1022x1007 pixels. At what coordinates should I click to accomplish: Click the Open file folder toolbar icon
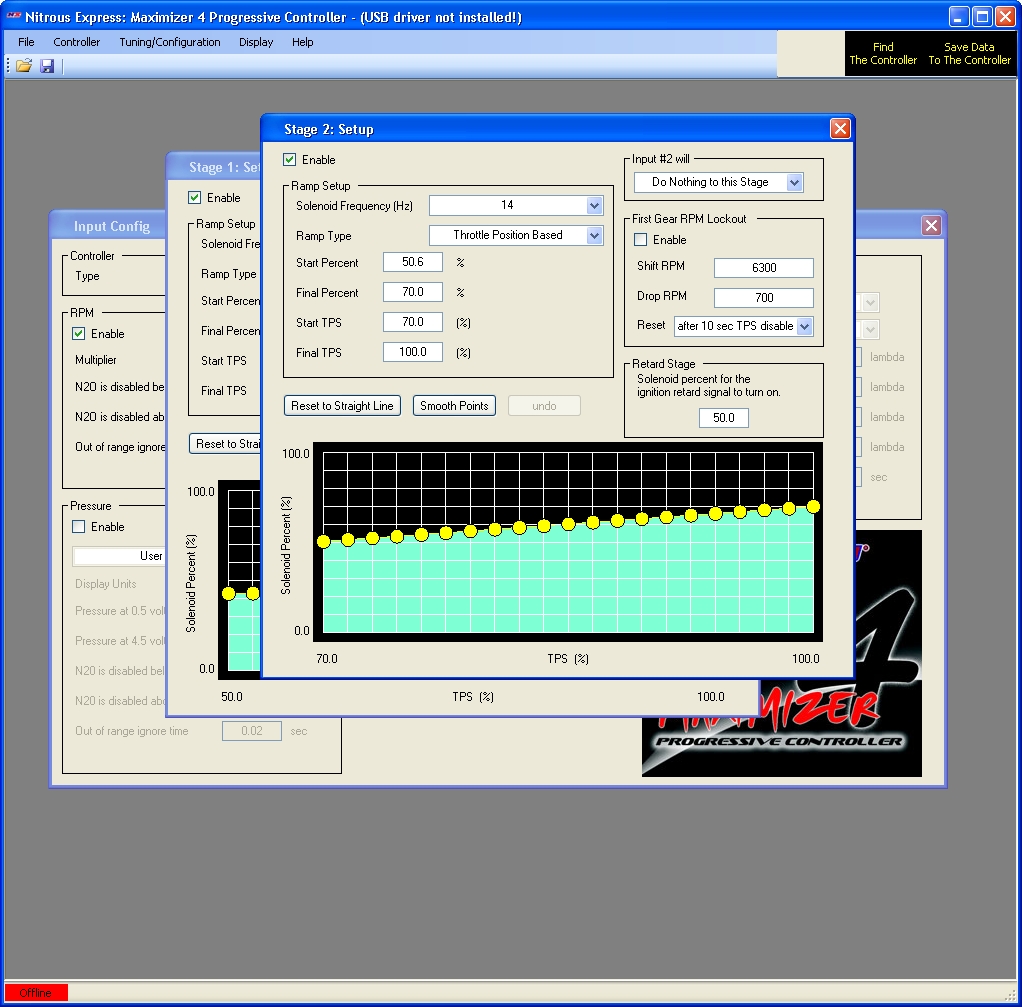tap(24, 65)
